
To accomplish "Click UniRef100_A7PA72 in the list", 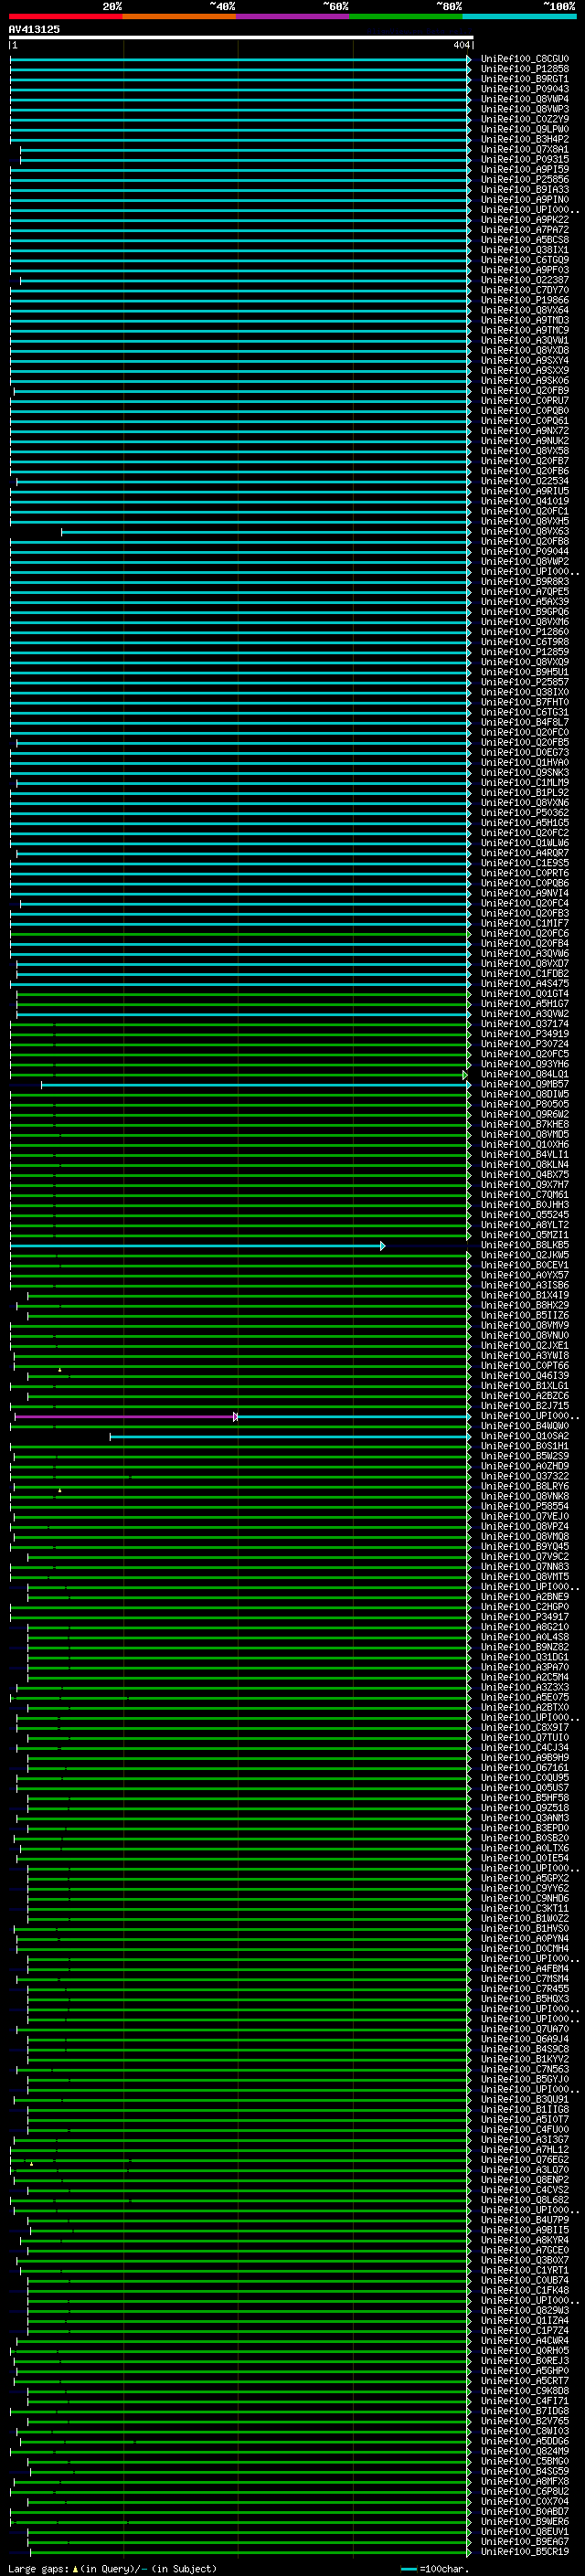I will 524,230.
